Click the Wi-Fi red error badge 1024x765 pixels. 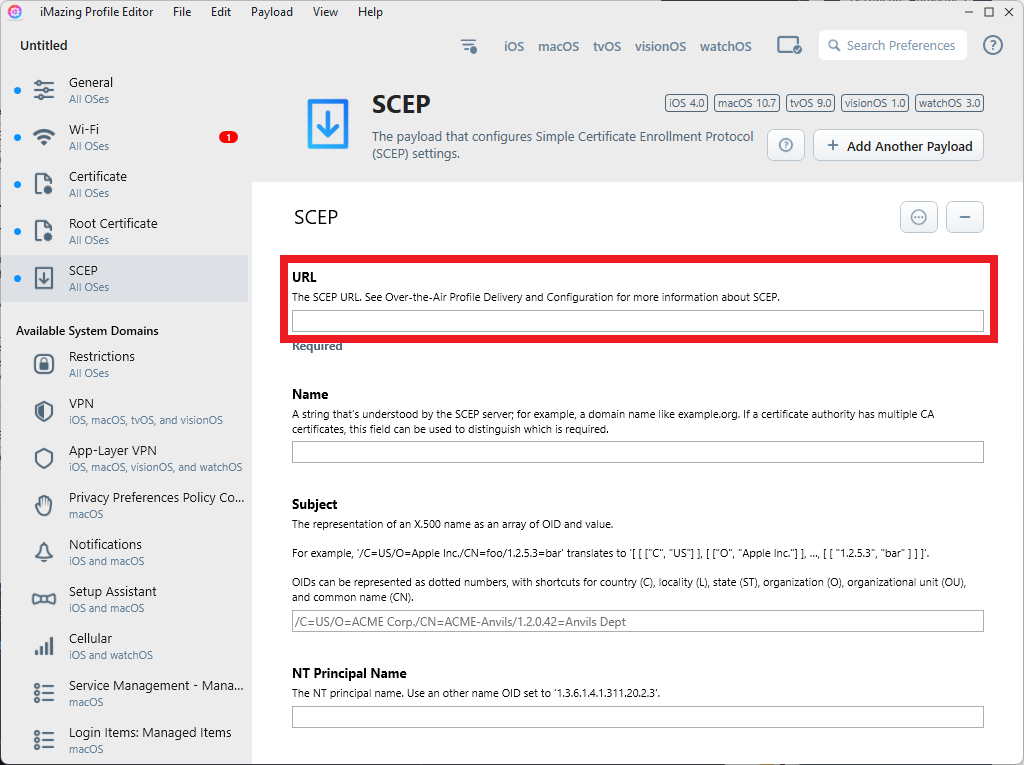coord(228,137)
